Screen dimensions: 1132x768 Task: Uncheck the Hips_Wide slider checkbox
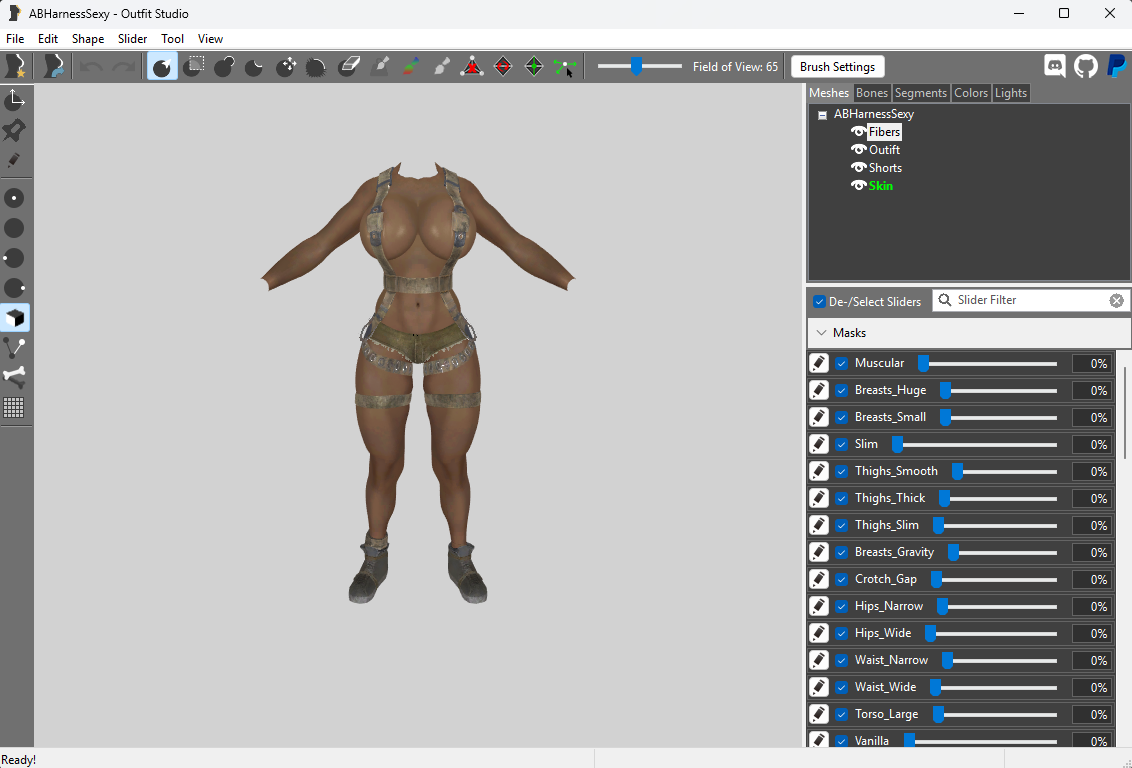[842, 633]
